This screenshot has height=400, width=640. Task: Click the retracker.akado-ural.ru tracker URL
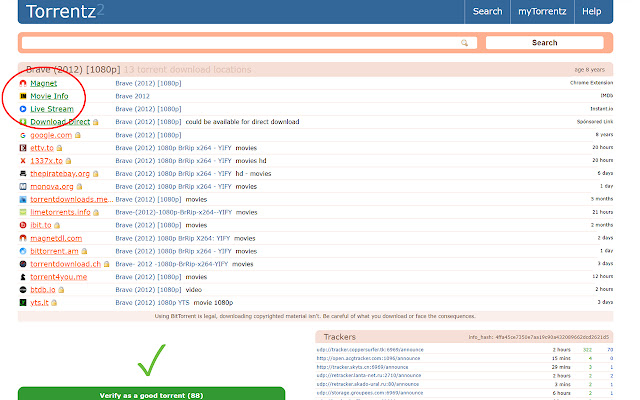(368, 384)
